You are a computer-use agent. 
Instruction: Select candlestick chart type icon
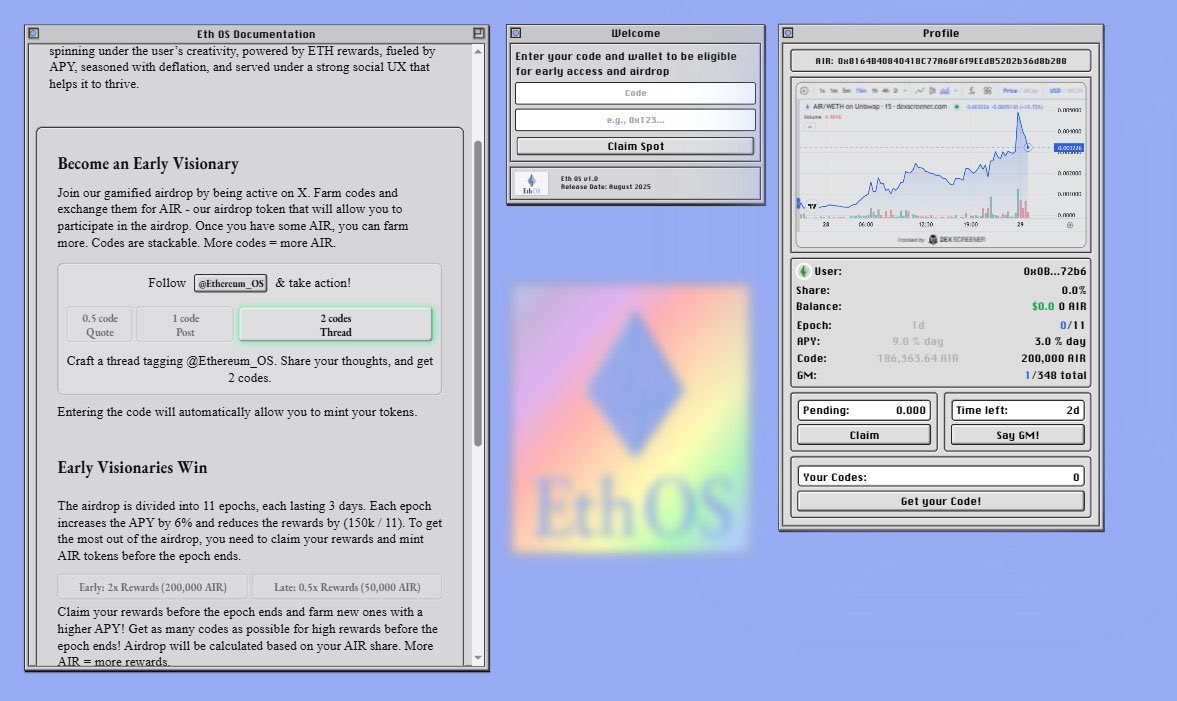click(932, 91)
